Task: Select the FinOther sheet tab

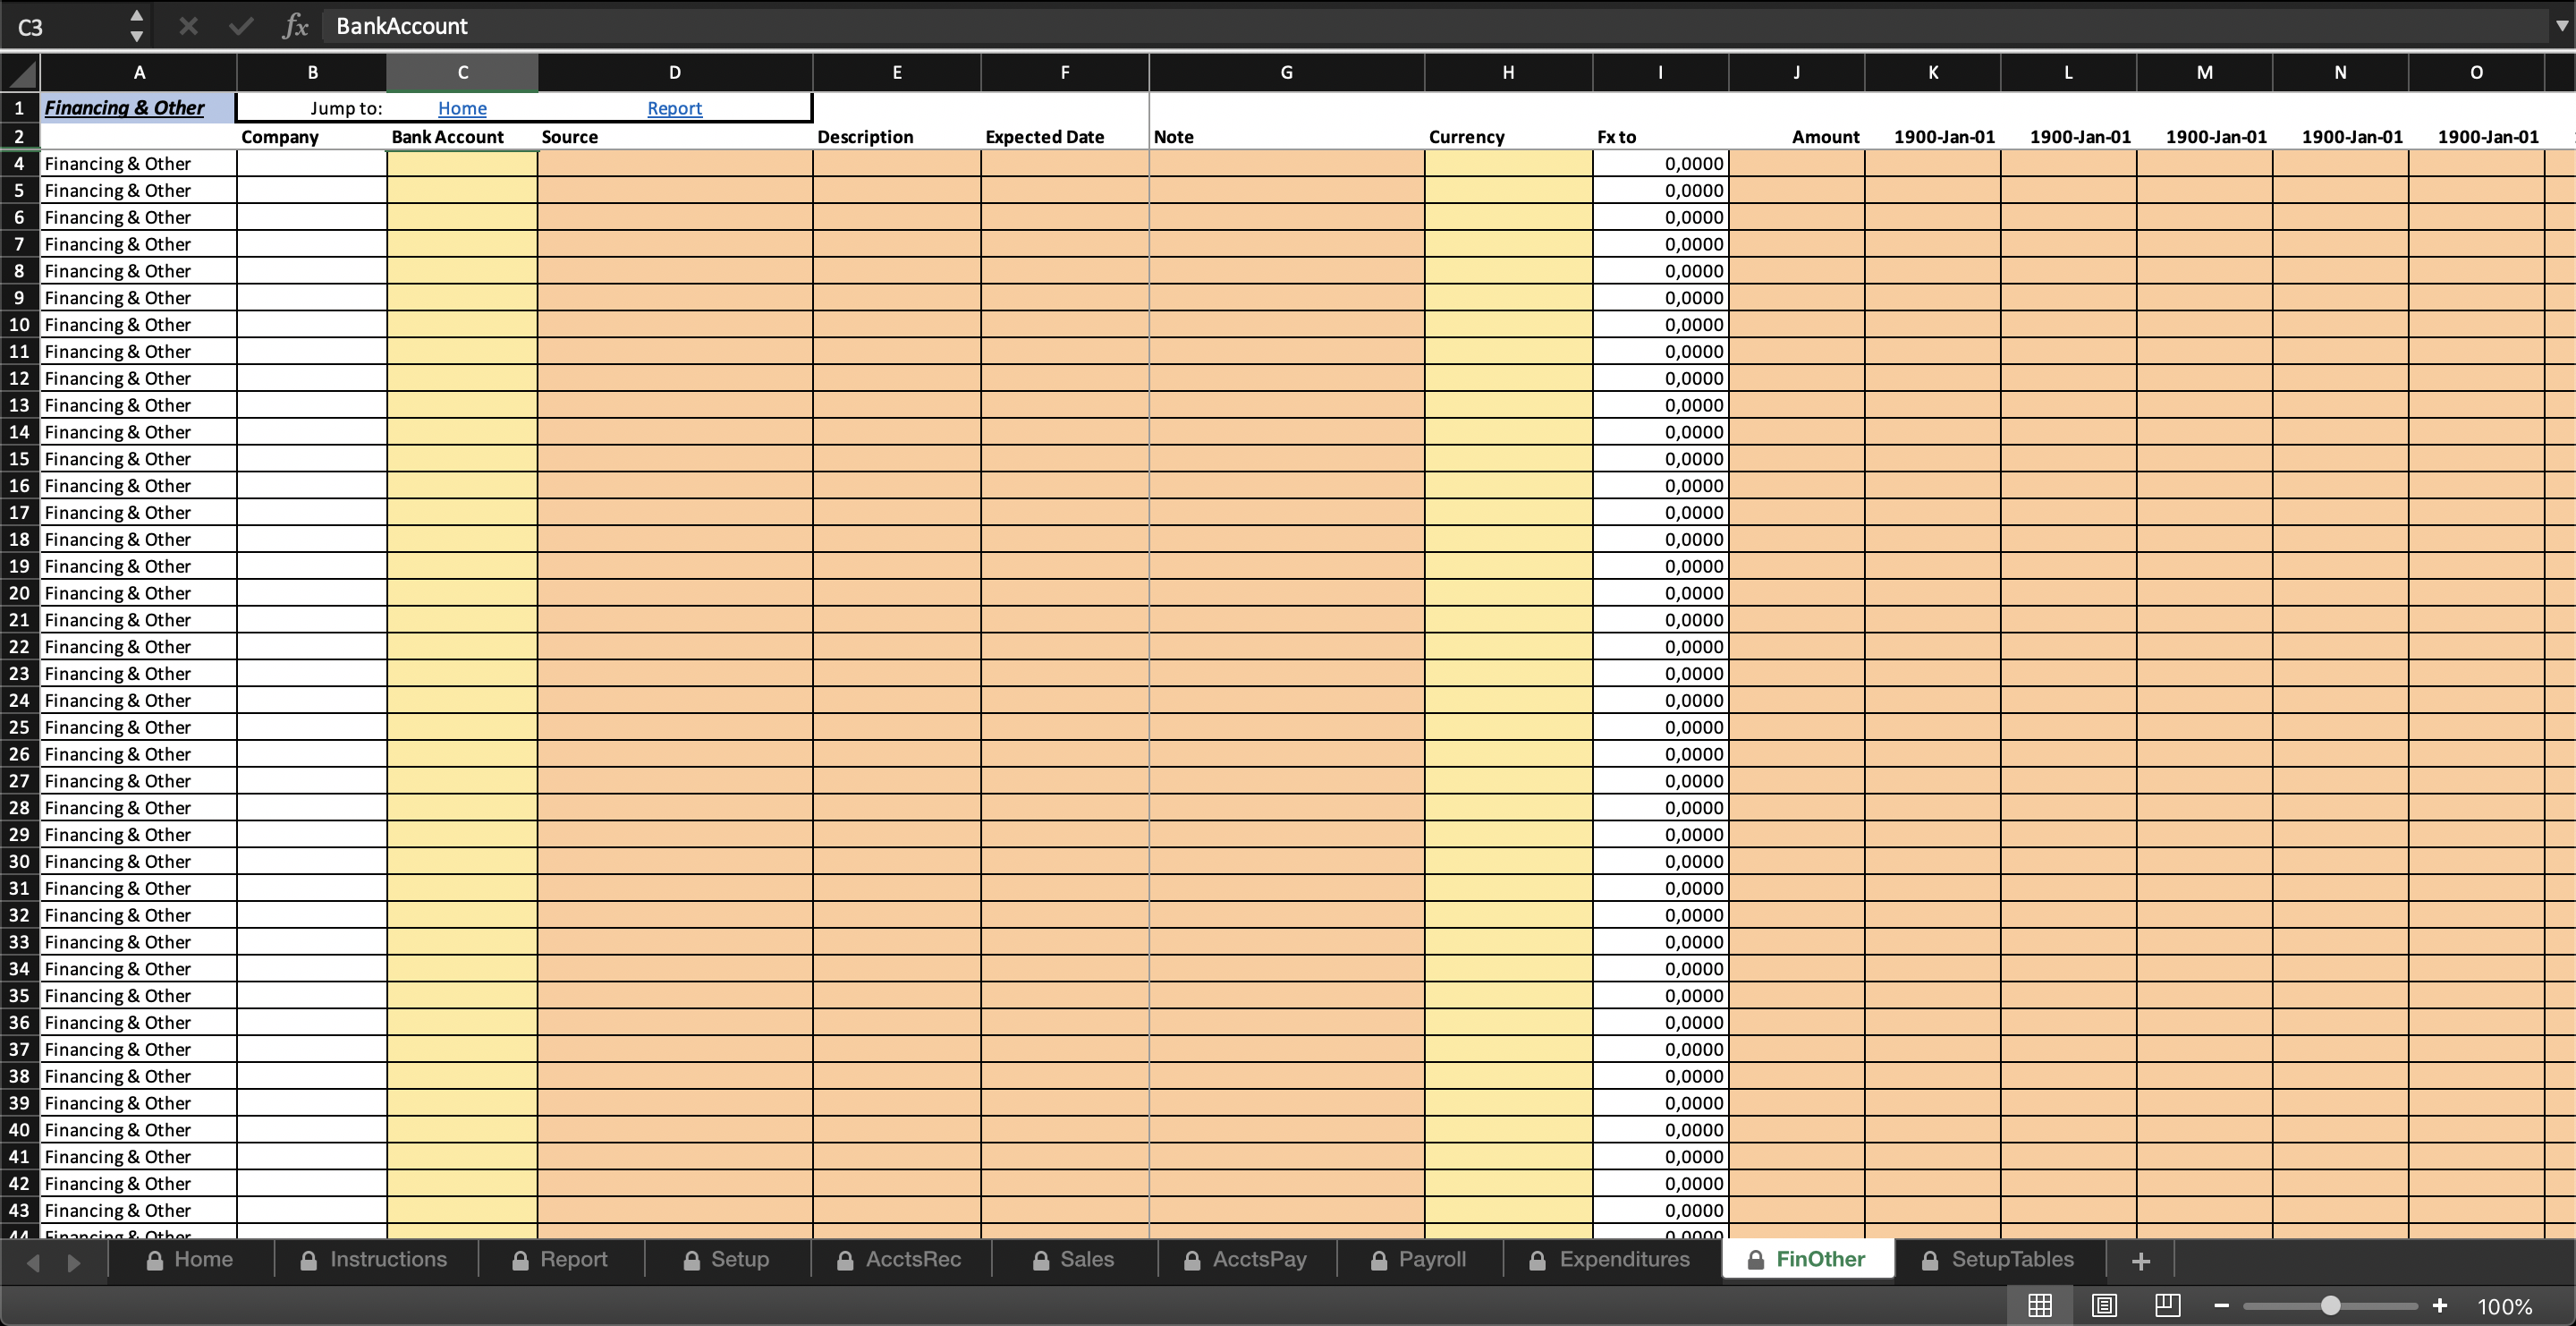Action: pyautogui.click(x=1807, y=1259)
